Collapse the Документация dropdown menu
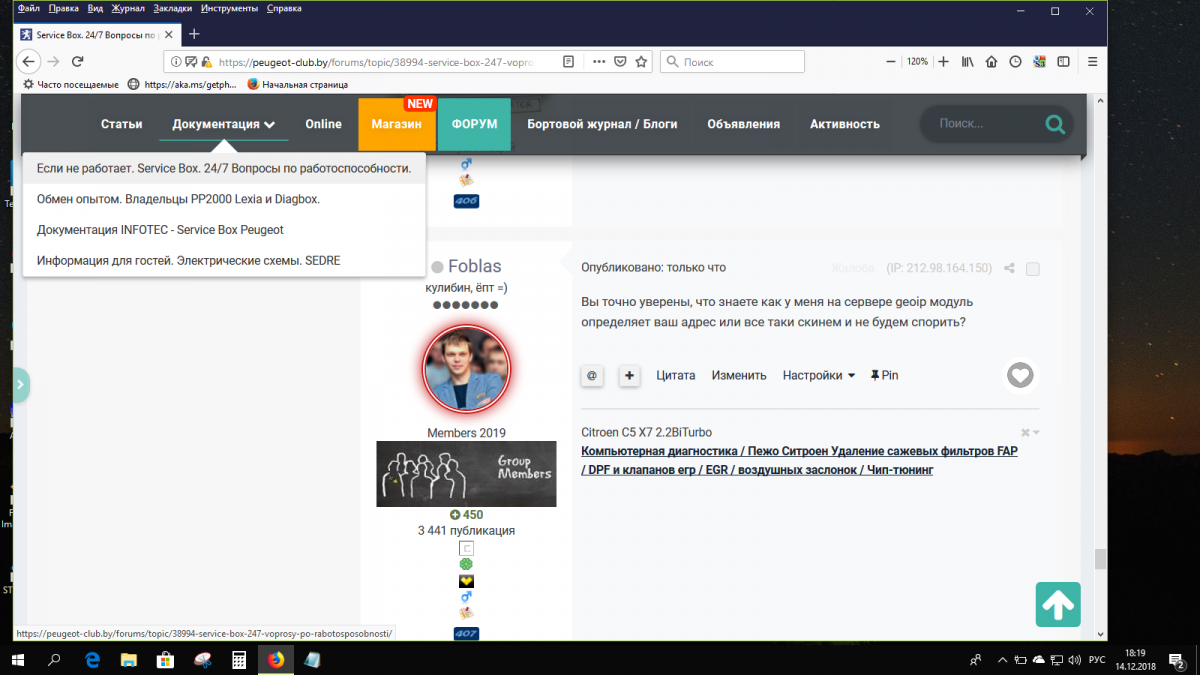The image size is (1200, 675). [x=223, y=124]
